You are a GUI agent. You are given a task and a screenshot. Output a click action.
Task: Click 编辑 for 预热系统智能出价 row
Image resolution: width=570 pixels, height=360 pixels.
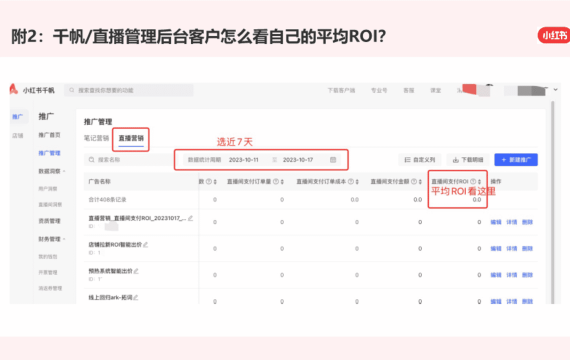[496, 275]
